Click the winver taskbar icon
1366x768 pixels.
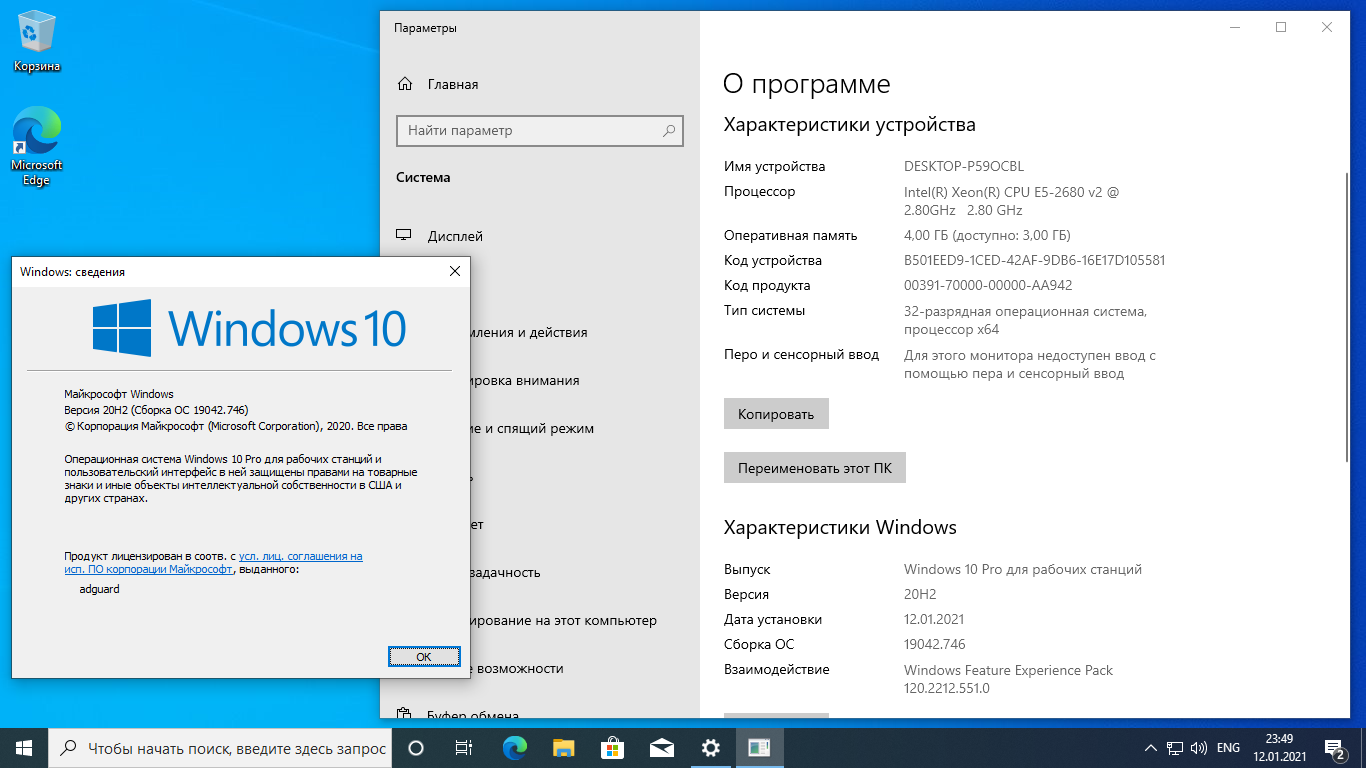click(760, 748)
